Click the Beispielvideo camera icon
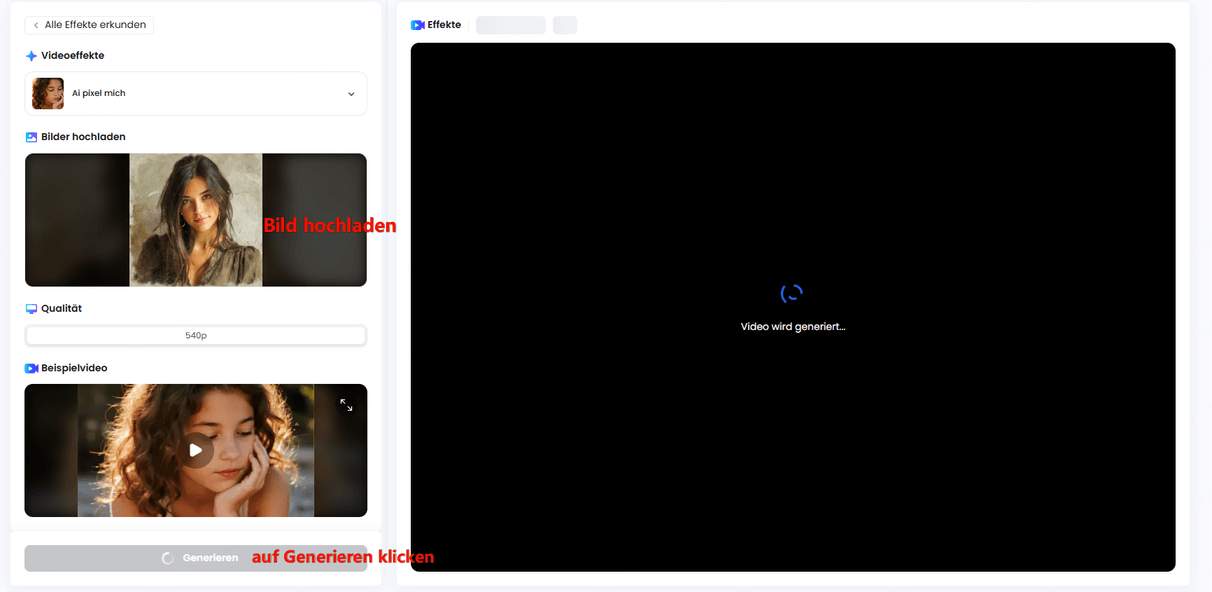1212x592 pixels. click(31, 369)
